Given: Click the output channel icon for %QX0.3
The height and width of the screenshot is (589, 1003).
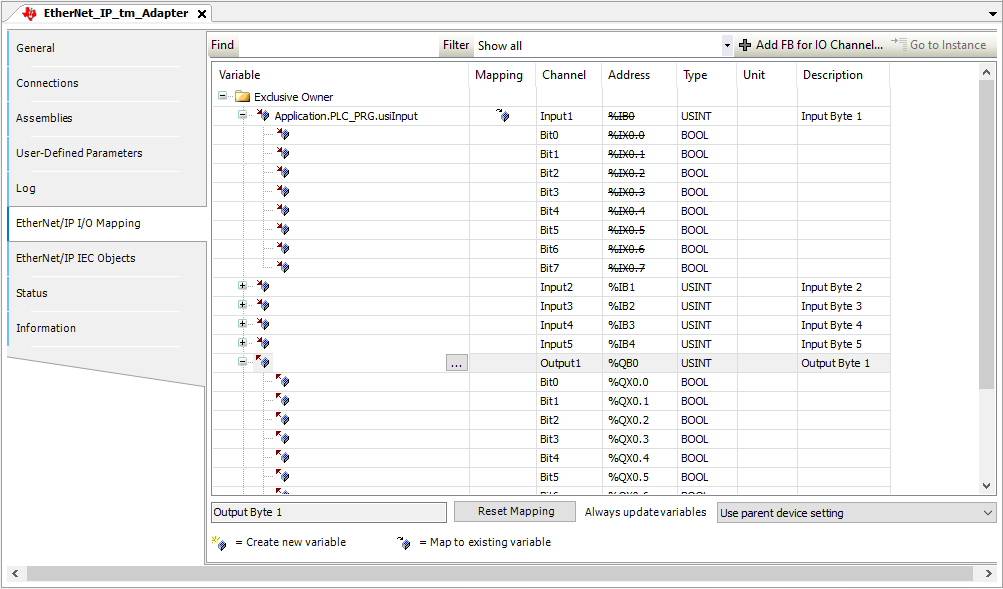Looking at the screenshot, I should coord(282,439).
